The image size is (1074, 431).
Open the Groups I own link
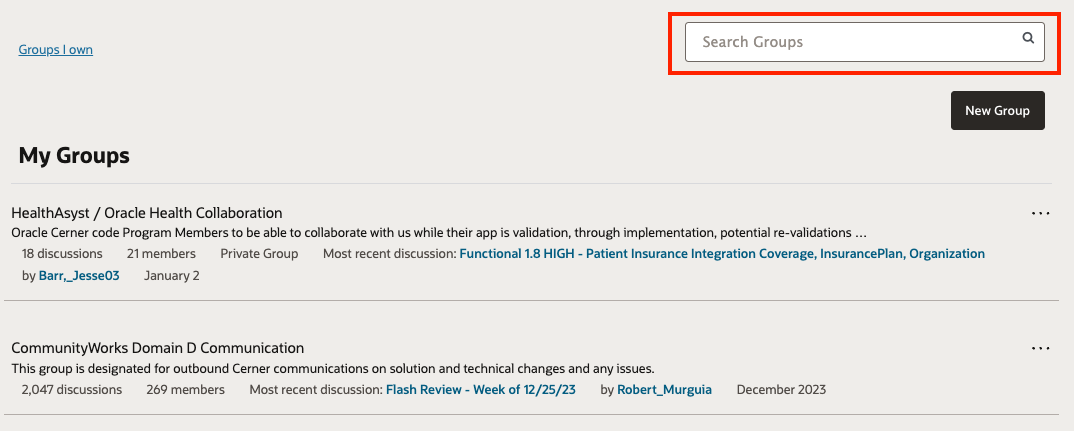coord(55,49)
